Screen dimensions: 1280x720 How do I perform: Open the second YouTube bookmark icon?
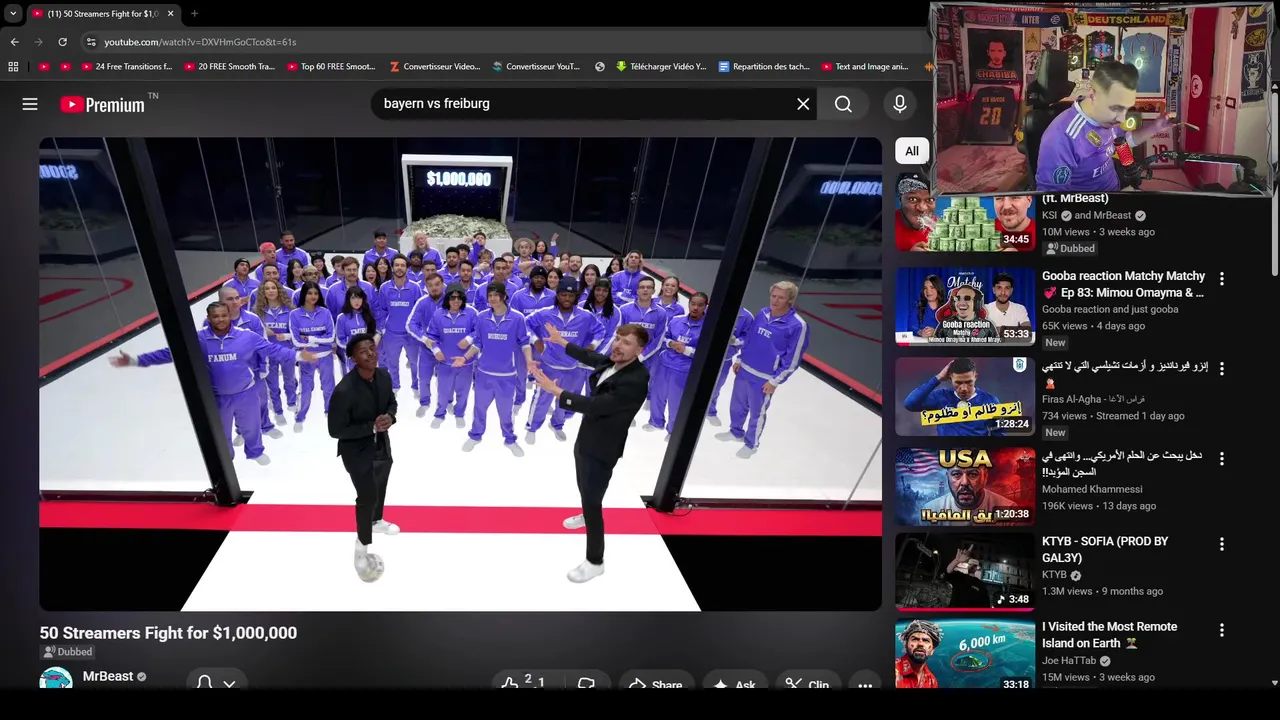coord(65,67)
